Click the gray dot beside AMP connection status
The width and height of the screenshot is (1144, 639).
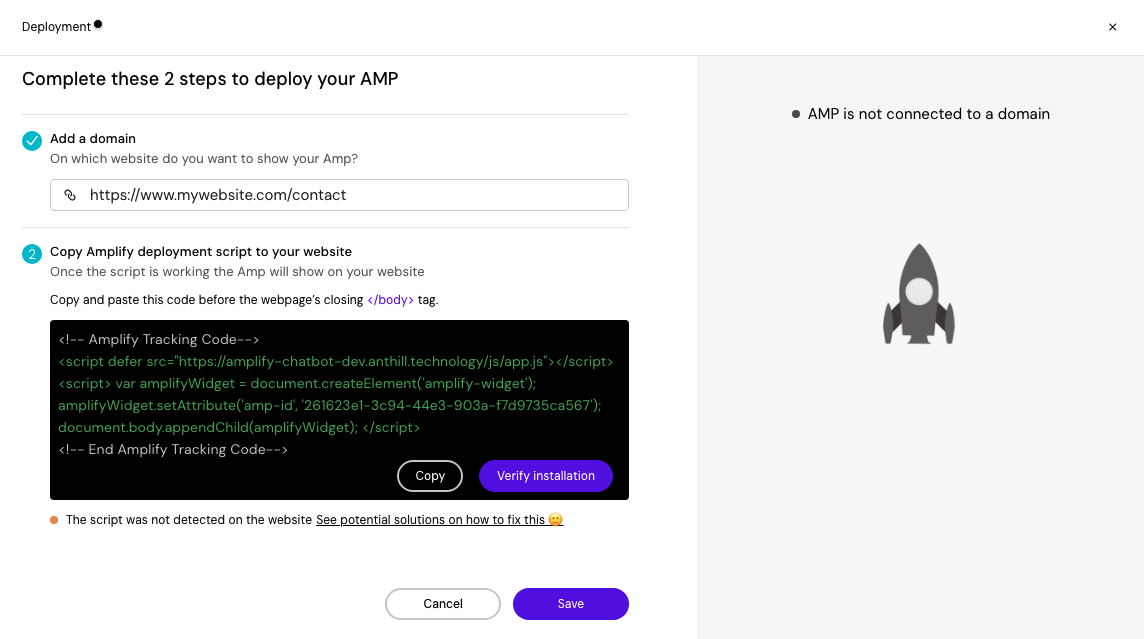(x=796, y=114)
